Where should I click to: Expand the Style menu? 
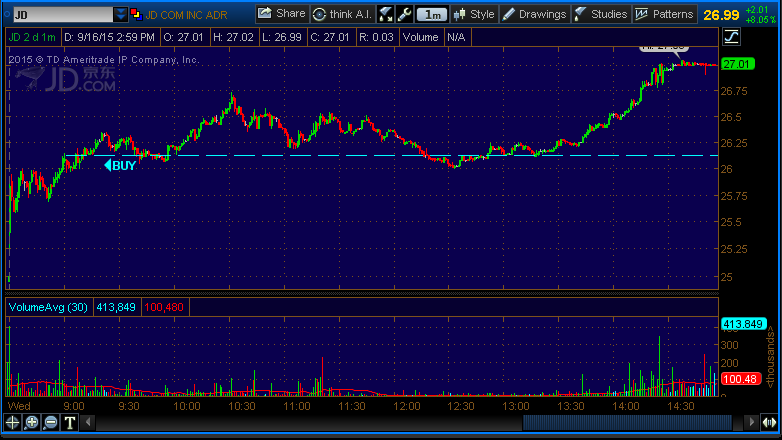474,15
